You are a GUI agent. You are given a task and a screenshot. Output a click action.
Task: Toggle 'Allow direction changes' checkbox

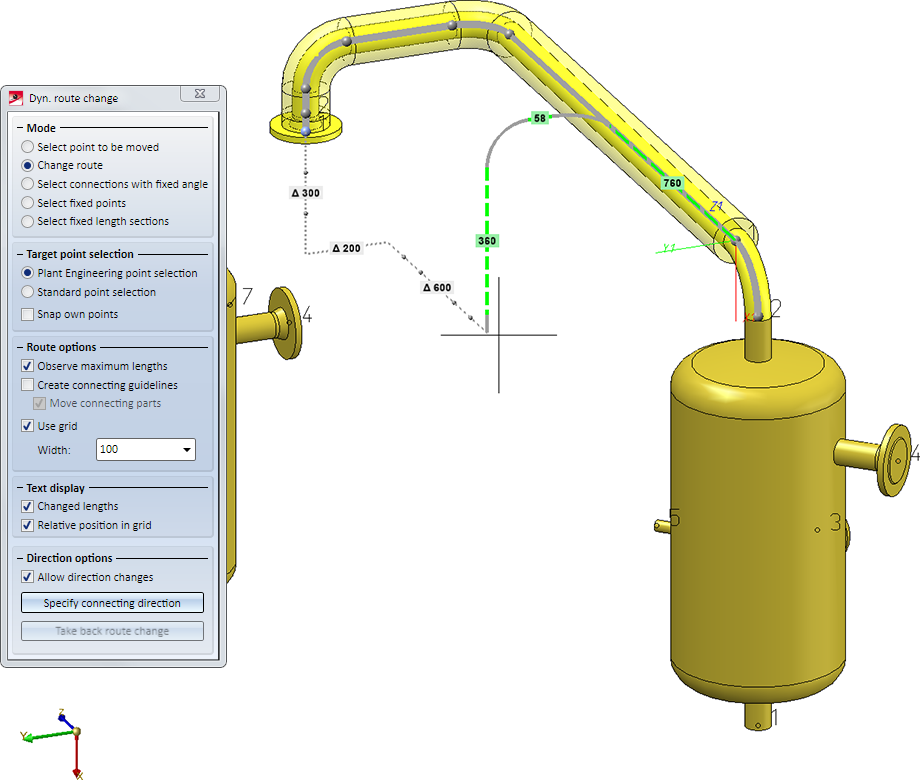point(28,577)
